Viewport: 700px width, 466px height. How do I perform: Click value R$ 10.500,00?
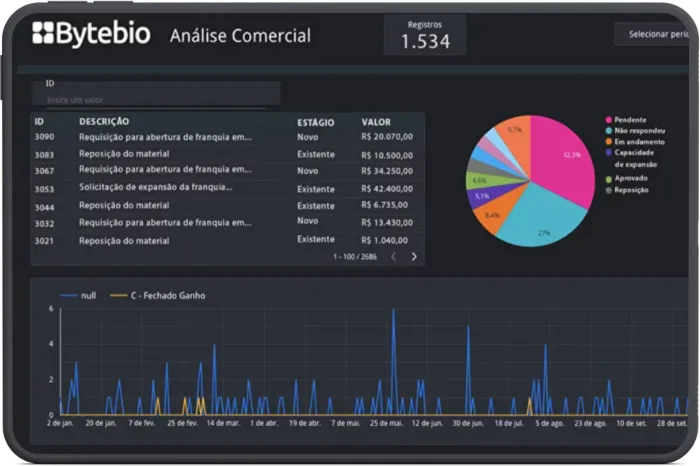(x=387, y=155)
